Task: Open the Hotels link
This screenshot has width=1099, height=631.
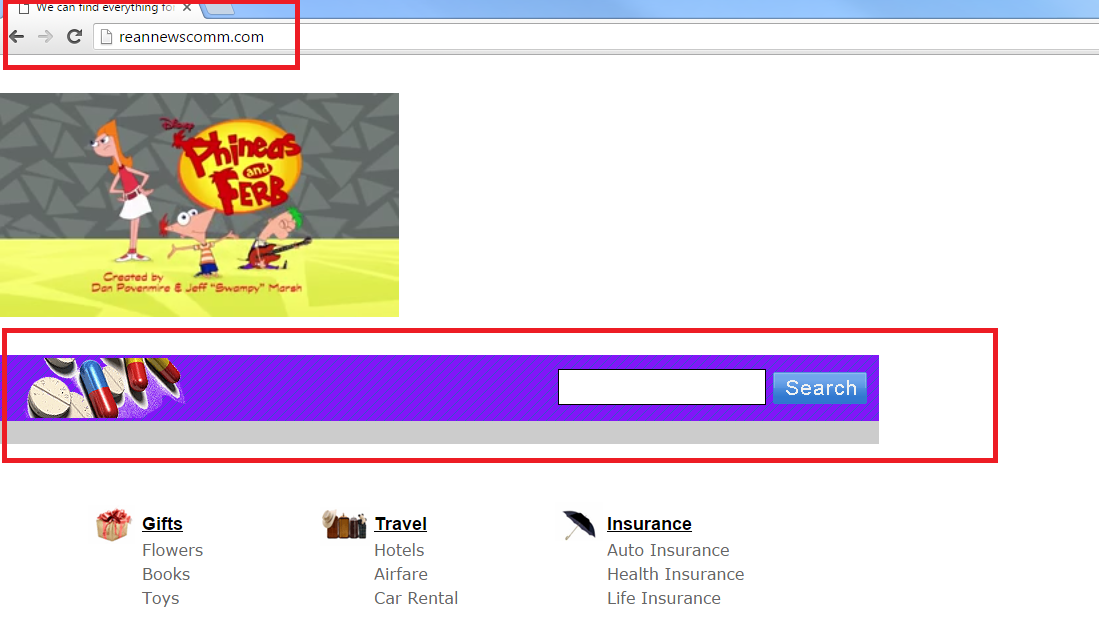Action: (x=399, y=550)
